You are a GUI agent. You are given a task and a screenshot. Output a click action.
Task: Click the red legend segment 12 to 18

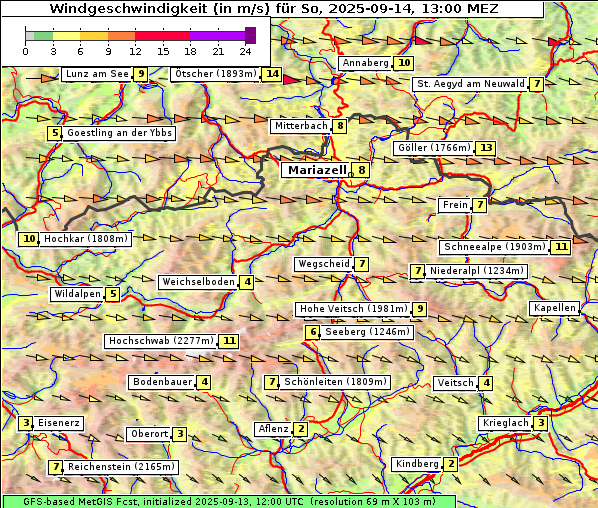[x=162, y=36]
